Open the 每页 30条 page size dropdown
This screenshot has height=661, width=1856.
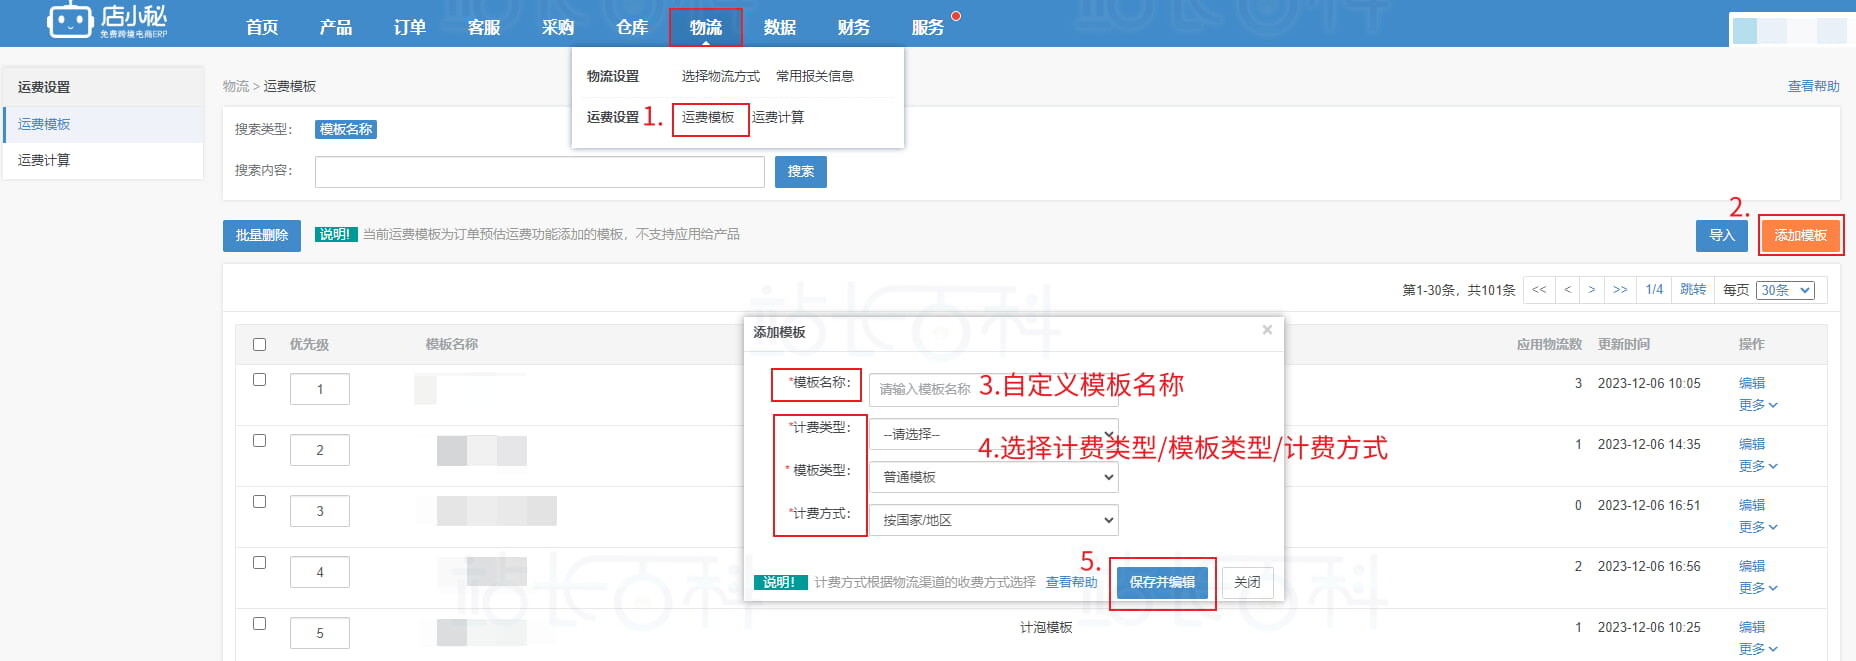tap(1785, 290)
